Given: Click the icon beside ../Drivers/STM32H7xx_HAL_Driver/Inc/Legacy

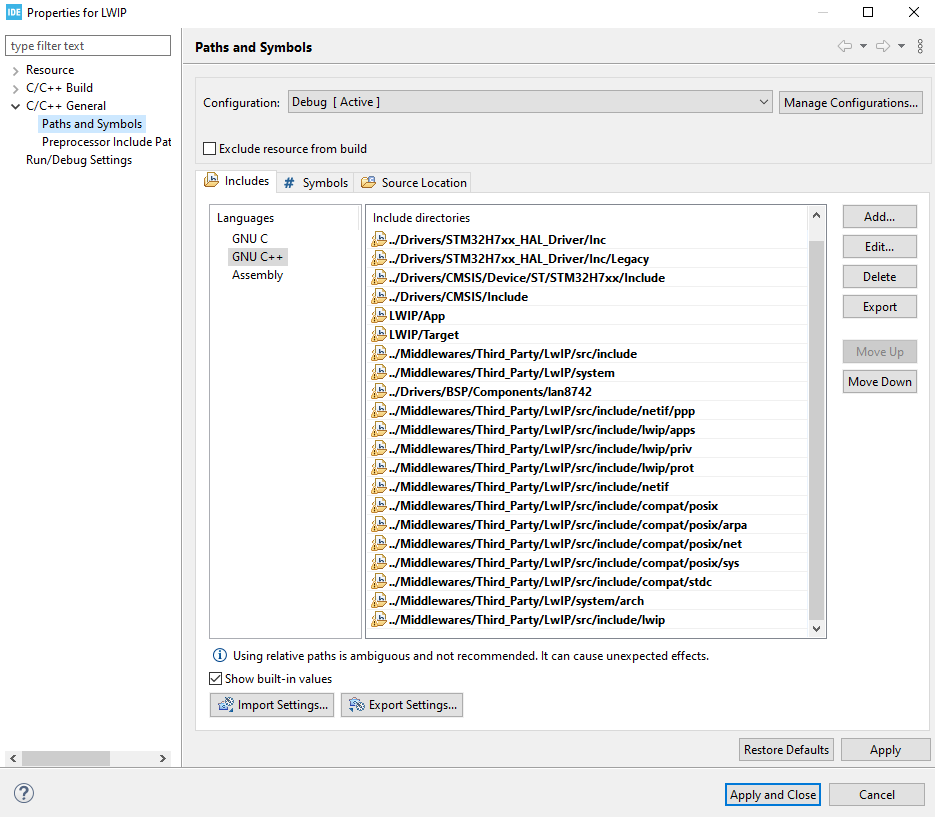Looking at the screenshot, I should point(379,258).
